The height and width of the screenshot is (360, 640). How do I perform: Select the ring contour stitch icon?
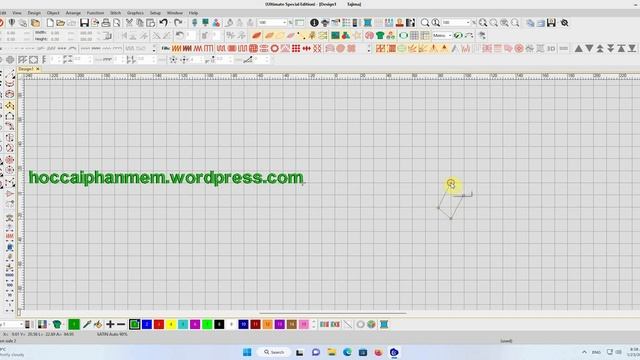click(x=275, y=49)
